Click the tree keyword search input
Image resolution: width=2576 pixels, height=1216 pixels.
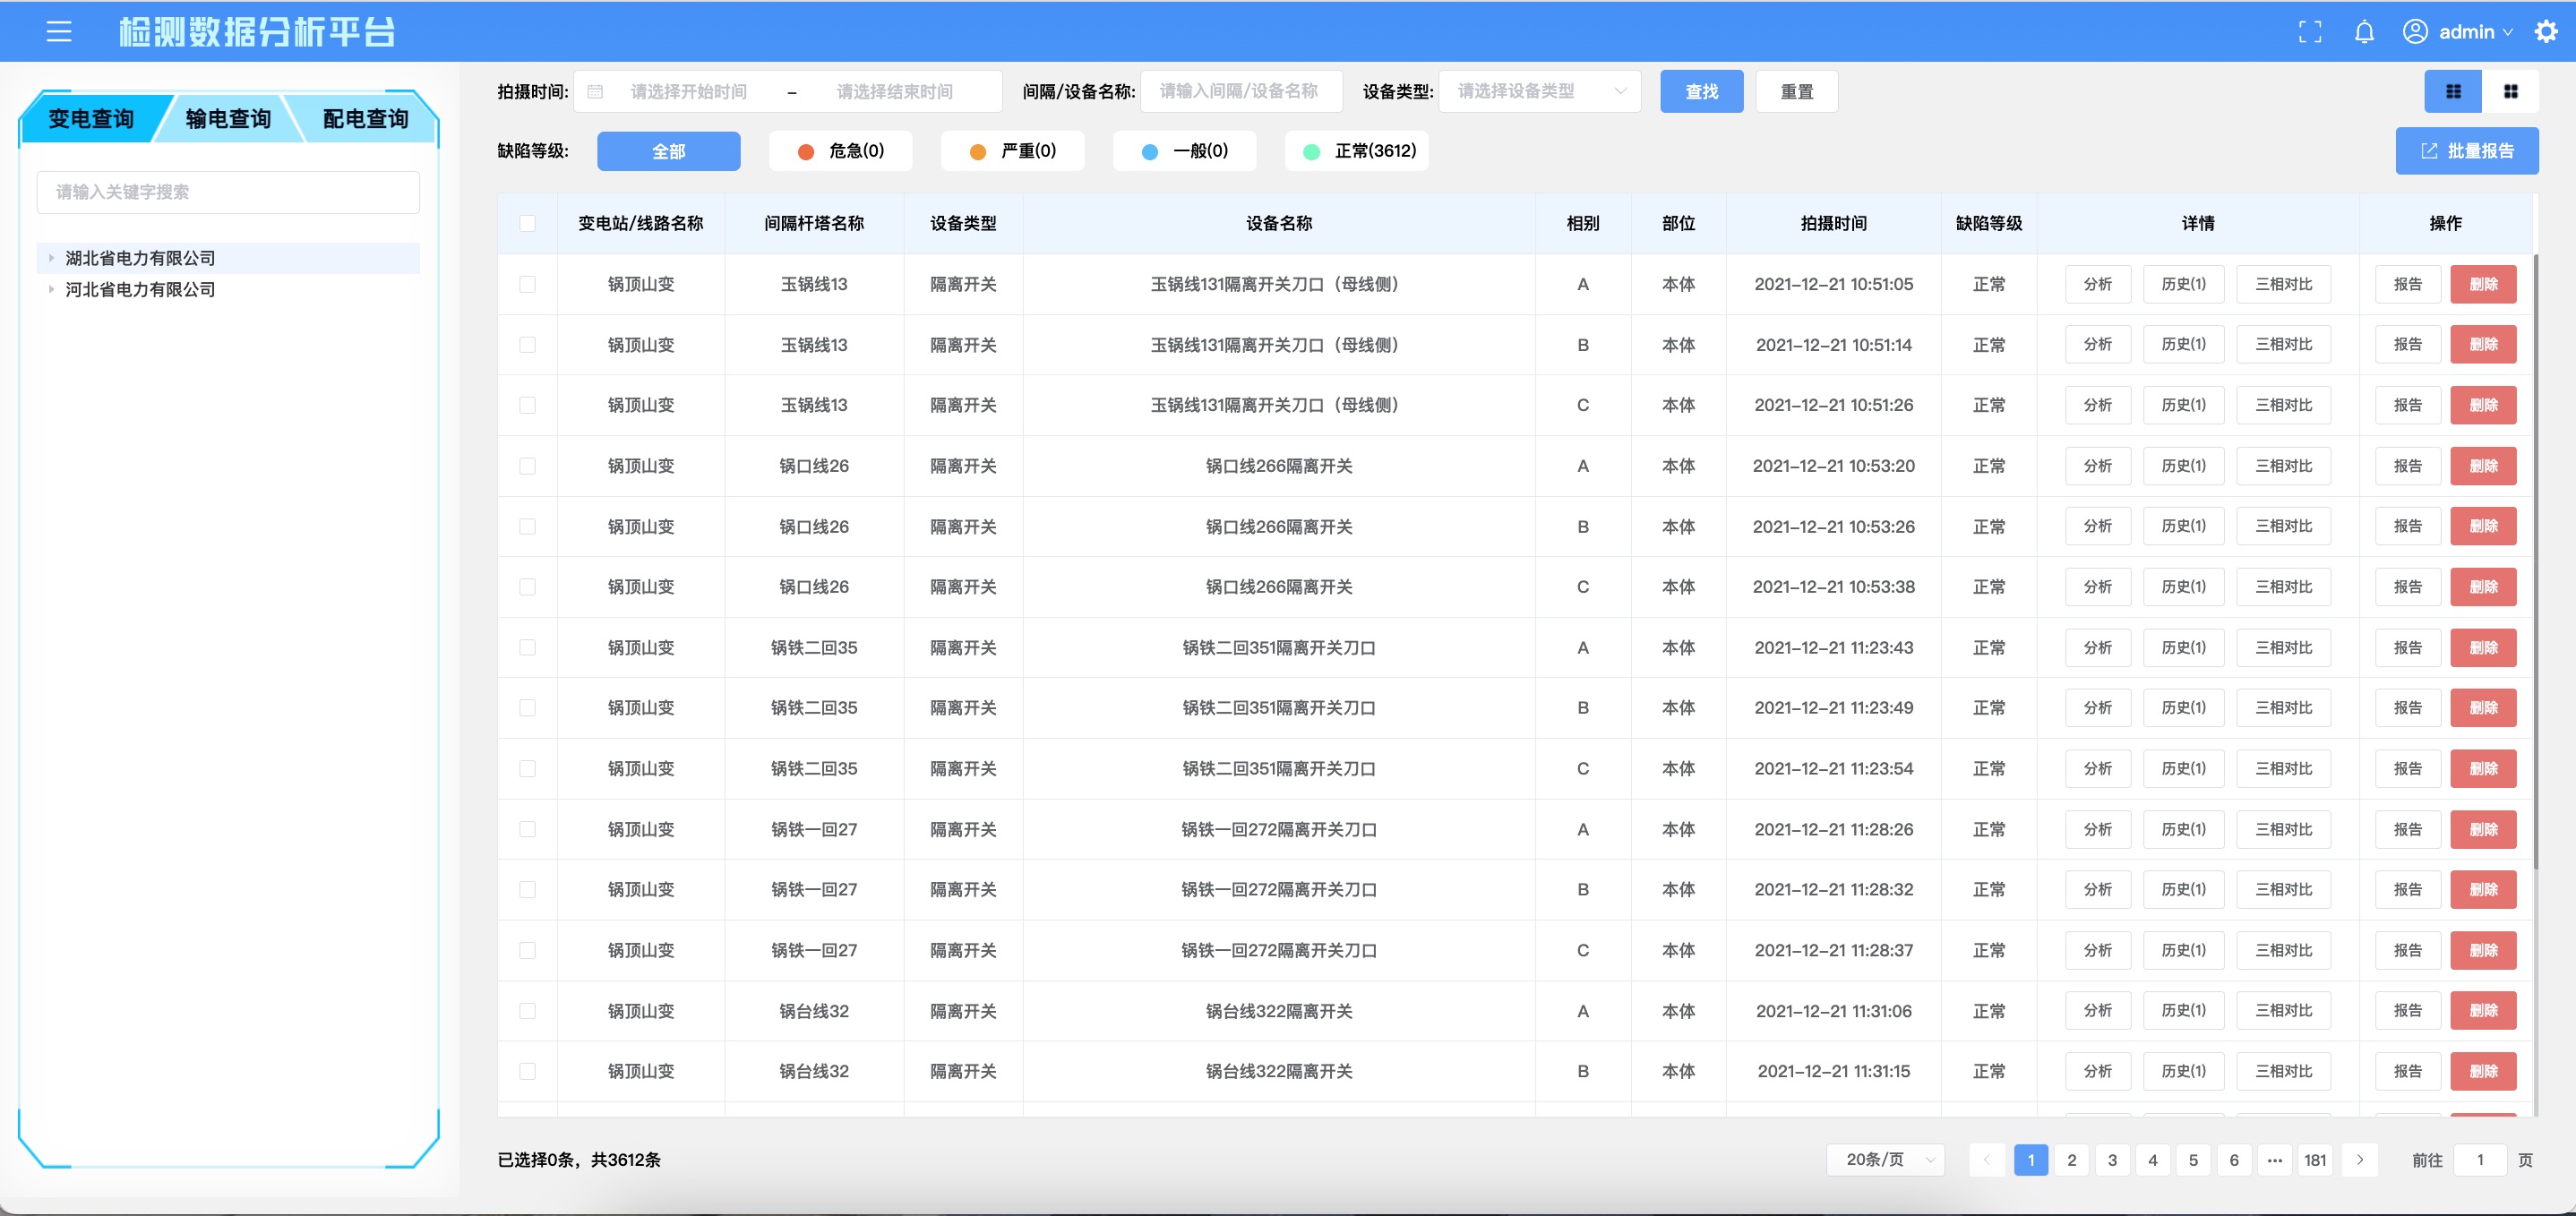pyautogui.click(x=228, y=192)
